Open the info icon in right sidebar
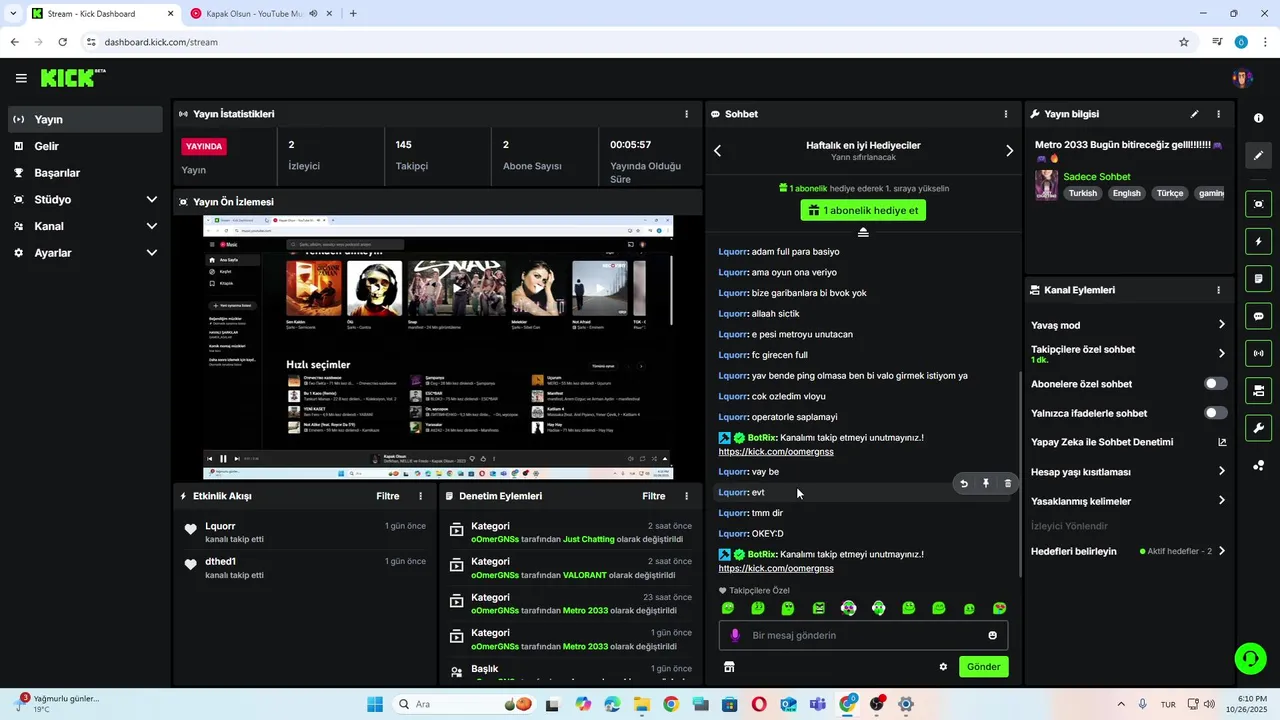 [1258, 118]
